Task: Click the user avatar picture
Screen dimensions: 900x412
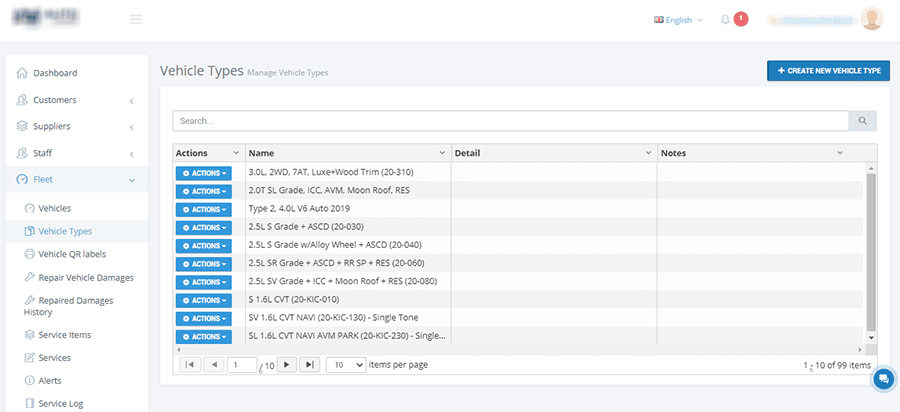Action: [x=871, y=19]
